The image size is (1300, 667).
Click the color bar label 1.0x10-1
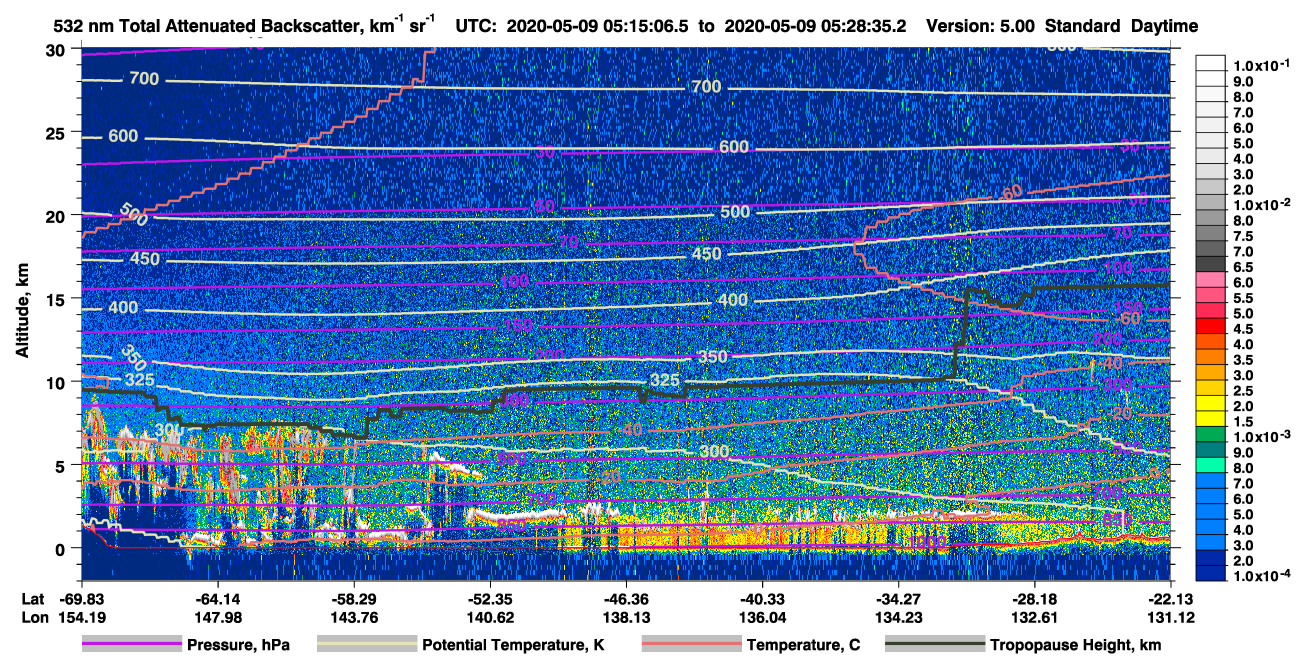tap(1260, 65)
